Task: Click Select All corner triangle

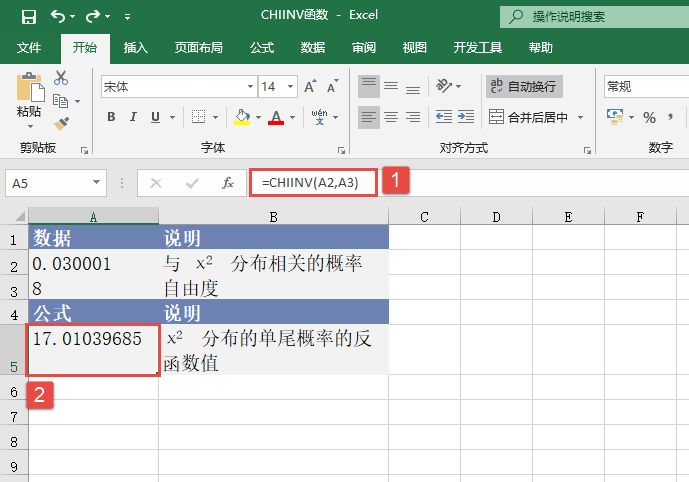Action: coord(20,216)
